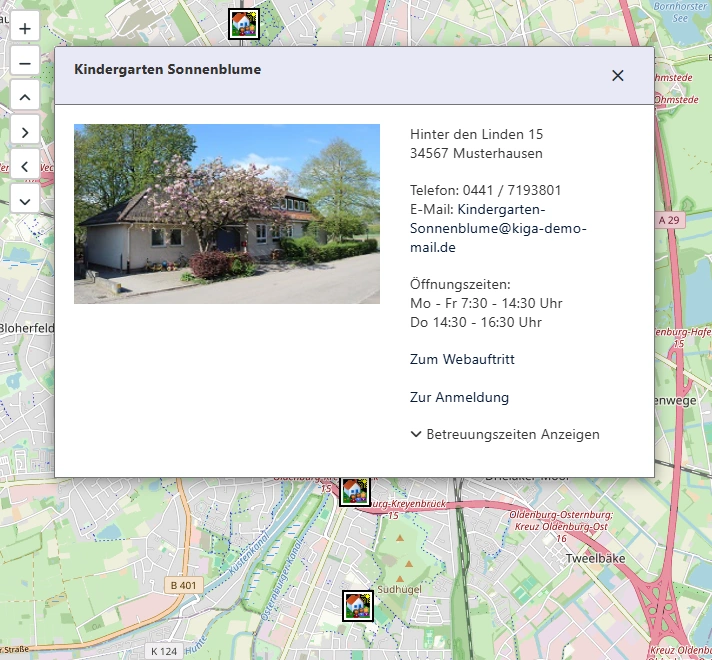Open the Zum Webauftritt link
This screenshot has height=660, width=712.
click(462, 359)
